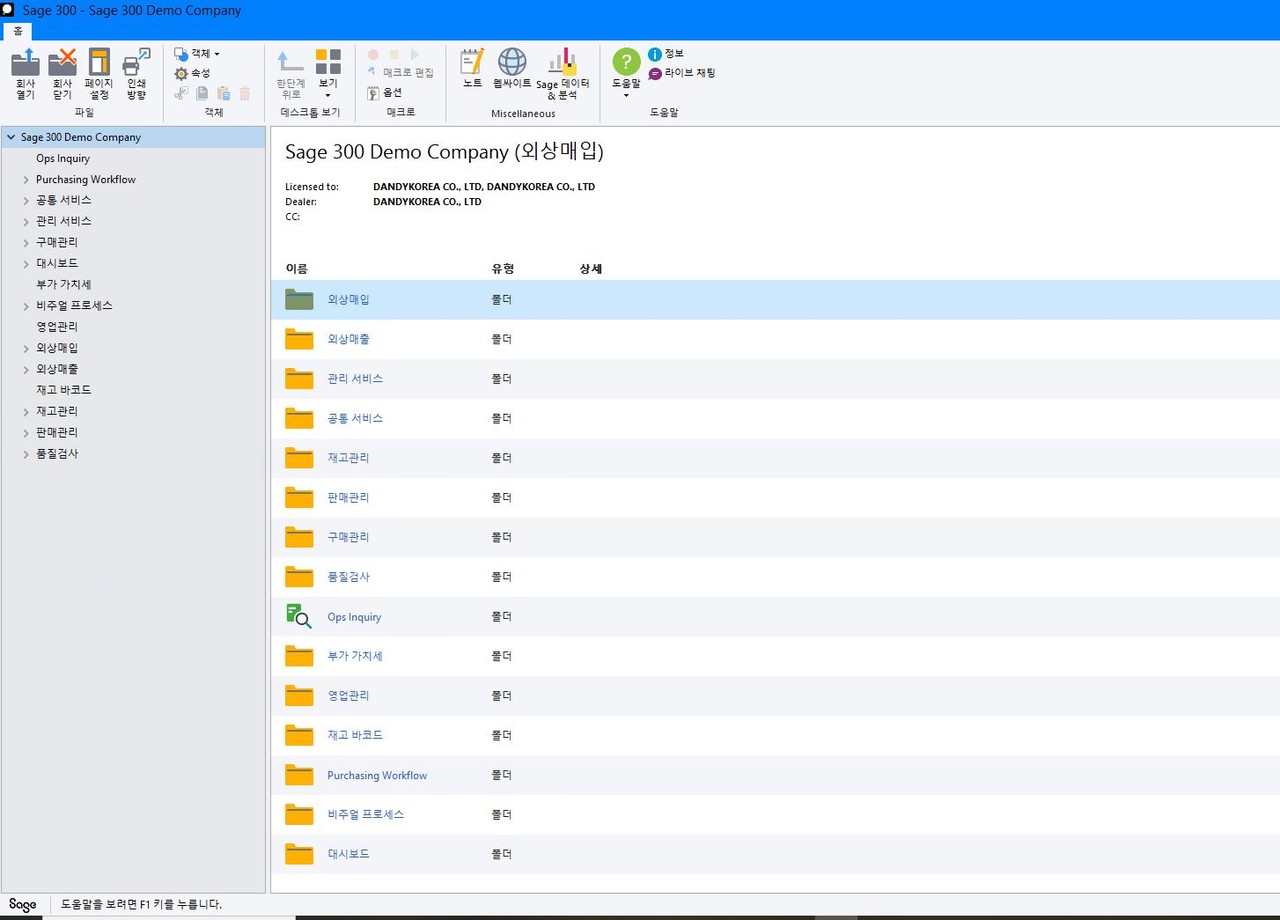Viewport: 1280px width, 920px height.
Task: Click the 상세 column header
Action: click(591, 269)
